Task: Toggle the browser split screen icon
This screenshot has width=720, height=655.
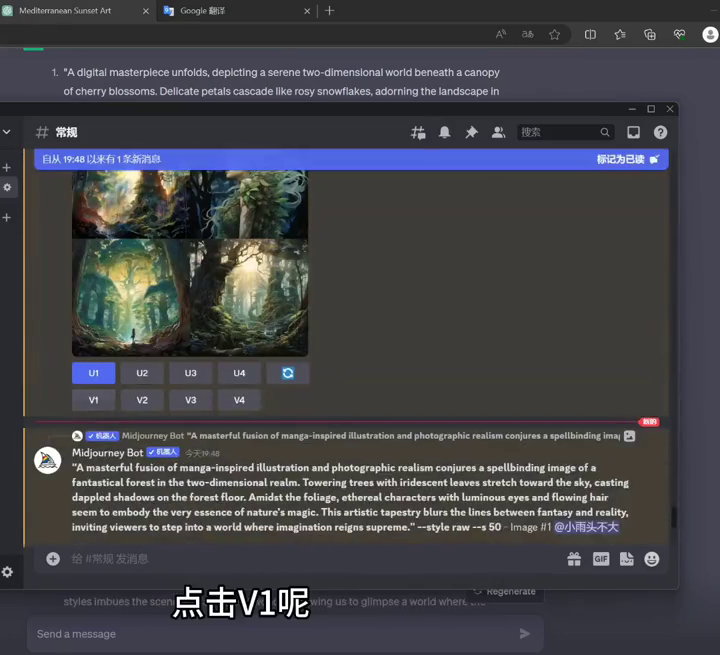Action: coord(590,34)
